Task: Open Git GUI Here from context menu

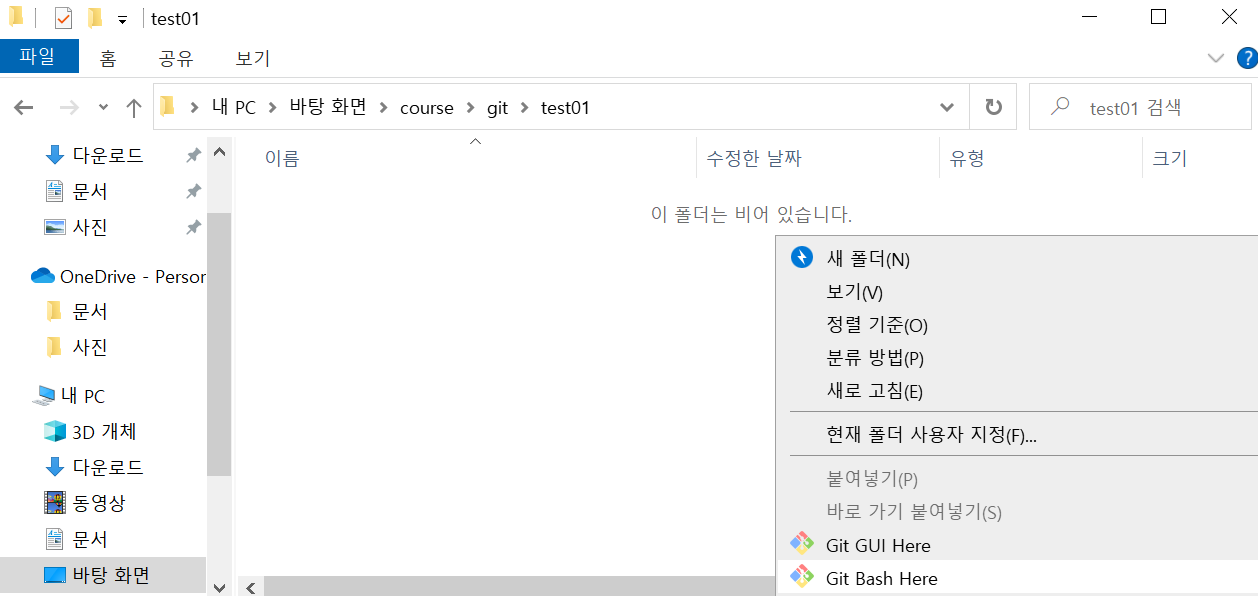Action: (1017, 545)
